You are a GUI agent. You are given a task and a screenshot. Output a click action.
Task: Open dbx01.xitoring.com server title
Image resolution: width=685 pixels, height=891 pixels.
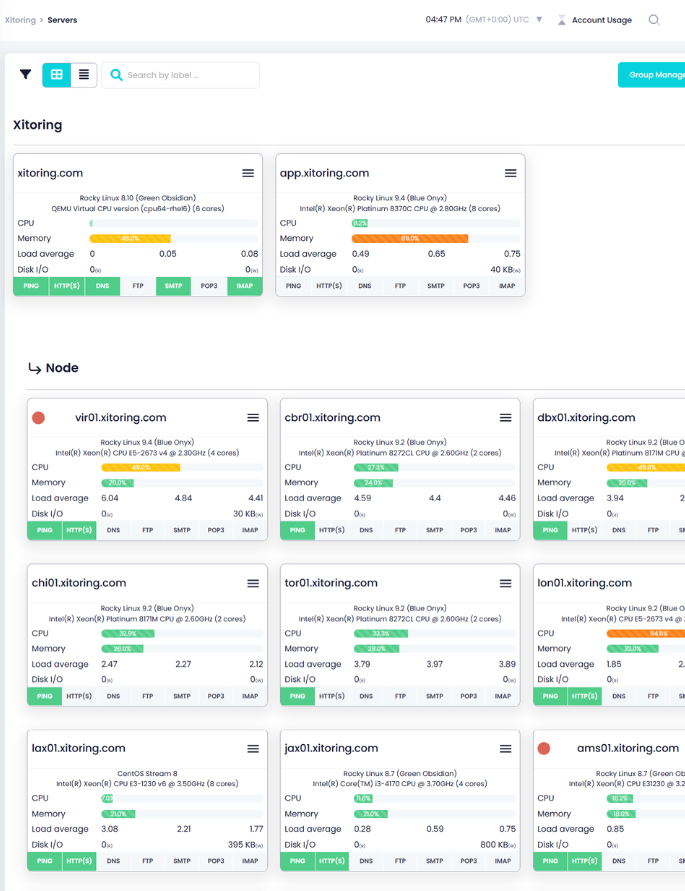(586, 418)
